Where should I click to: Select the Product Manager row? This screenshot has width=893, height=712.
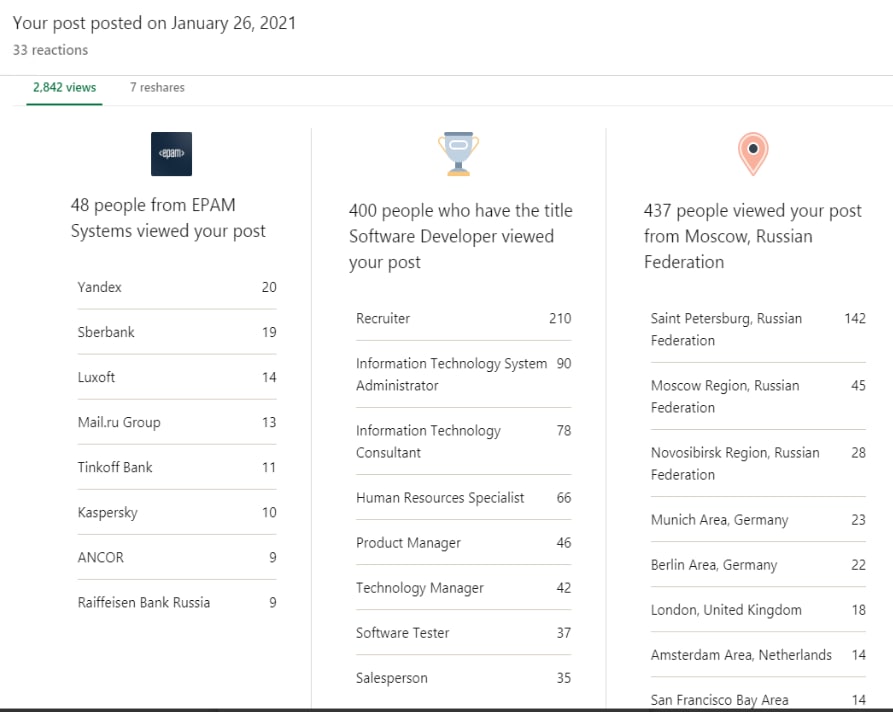(x=464, y=542)
